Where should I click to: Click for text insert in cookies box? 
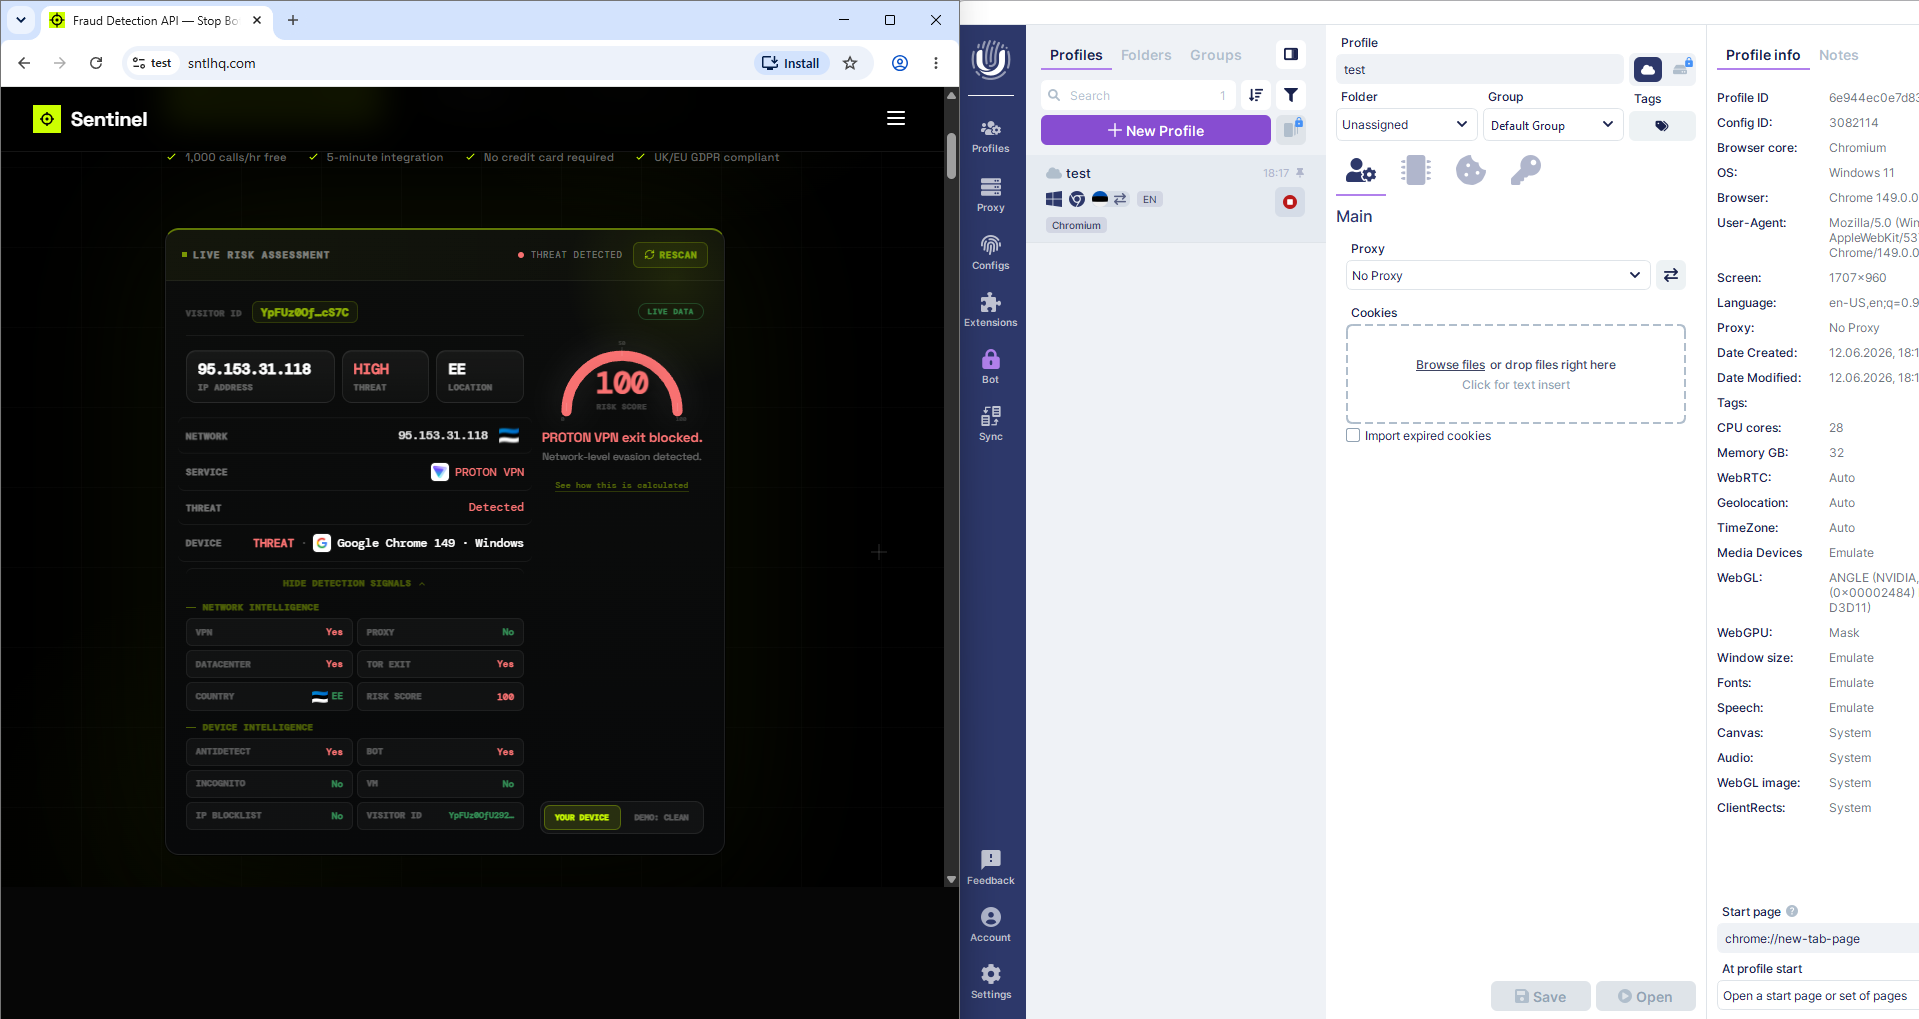click(x=1515, y=385)
